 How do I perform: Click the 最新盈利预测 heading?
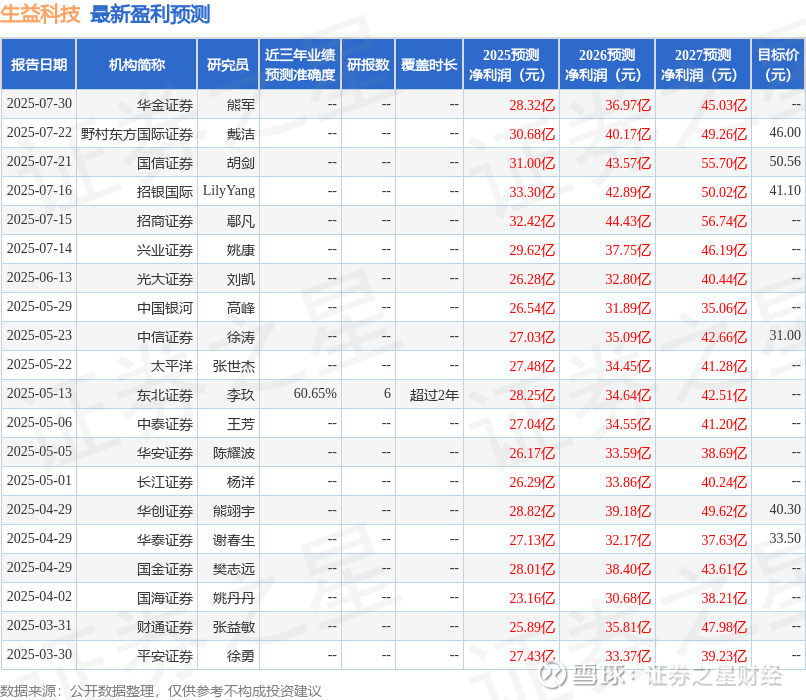(x=150, y=14)
